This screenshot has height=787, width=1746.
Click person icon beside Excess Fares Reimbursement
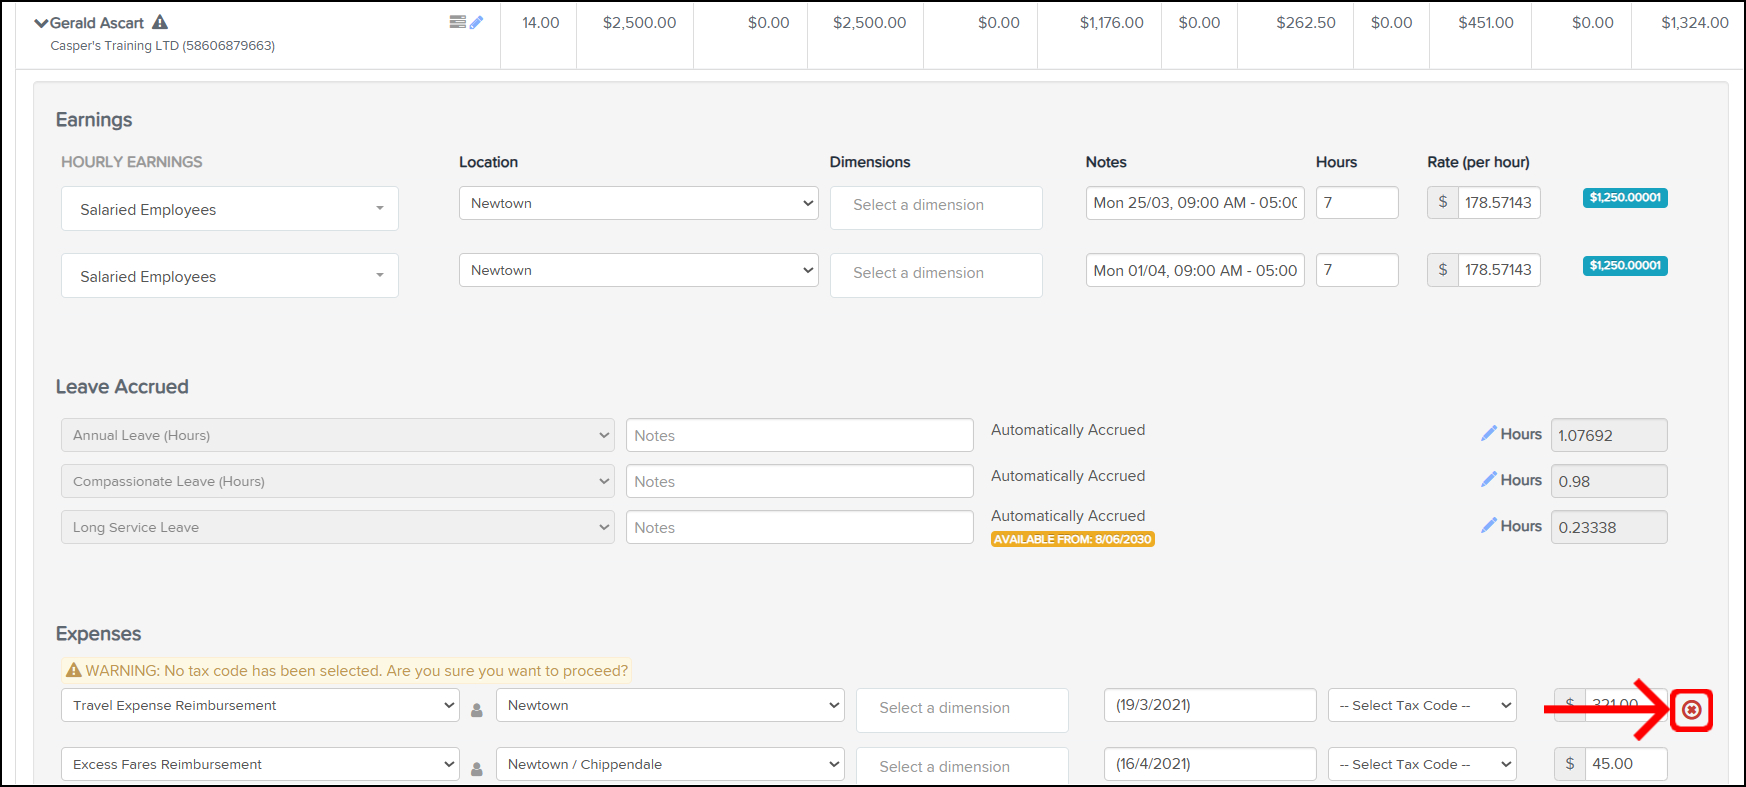477,769
